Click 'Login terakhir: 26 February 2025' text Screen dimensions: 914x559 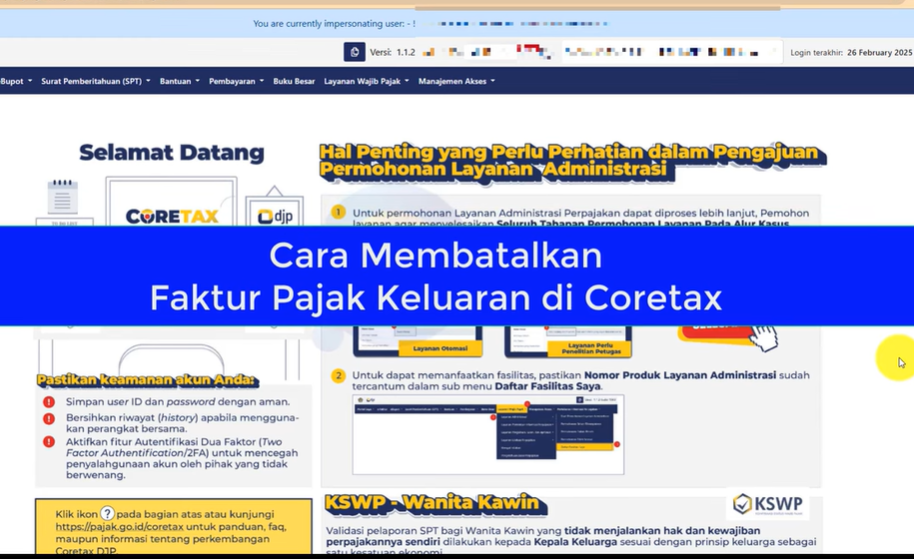pyautogui.click(x=851, y=52)
